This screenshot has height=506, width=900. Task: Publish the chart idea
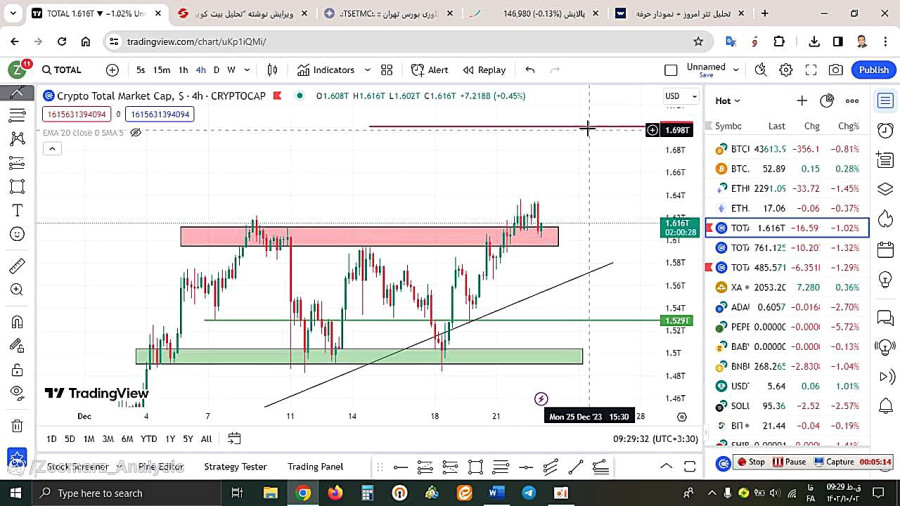click(x=874, y=70)
